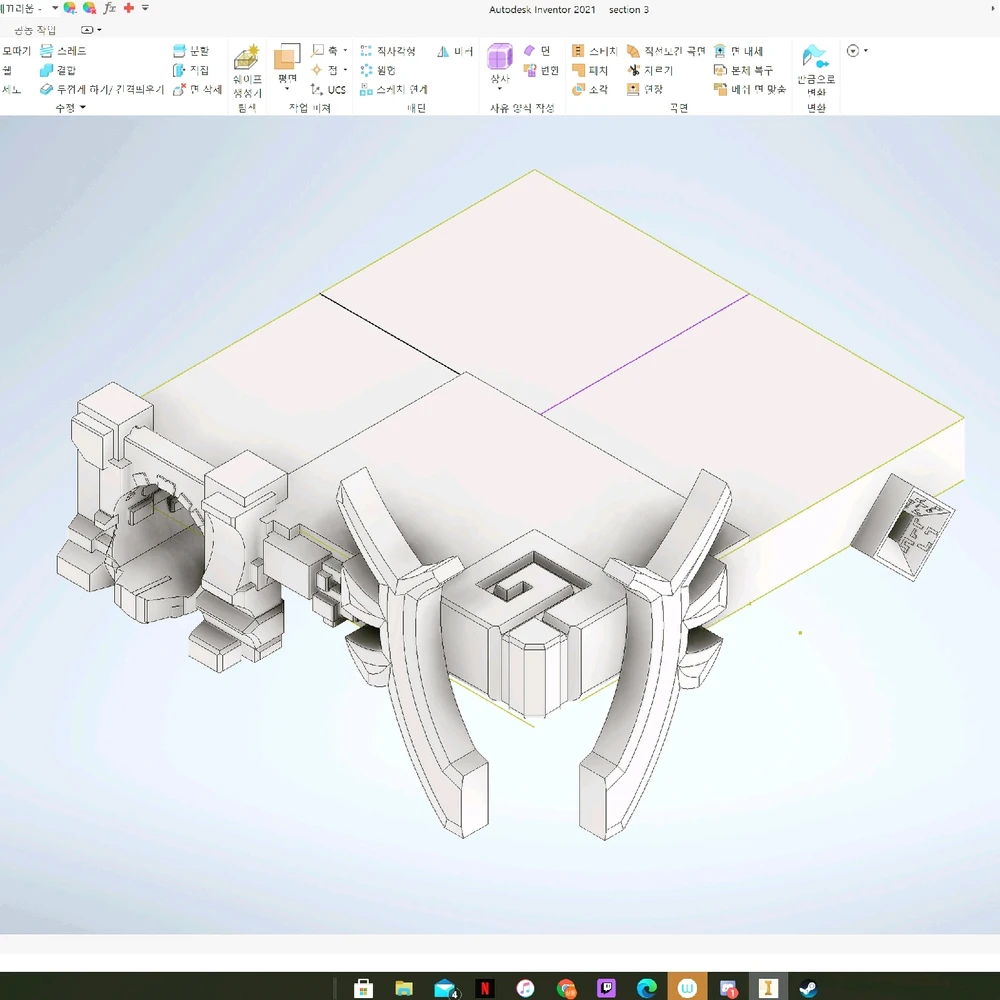1000x1000 pixels.
Task: Click the Stitch (스티치) surface tool
Action: (594, 51)
